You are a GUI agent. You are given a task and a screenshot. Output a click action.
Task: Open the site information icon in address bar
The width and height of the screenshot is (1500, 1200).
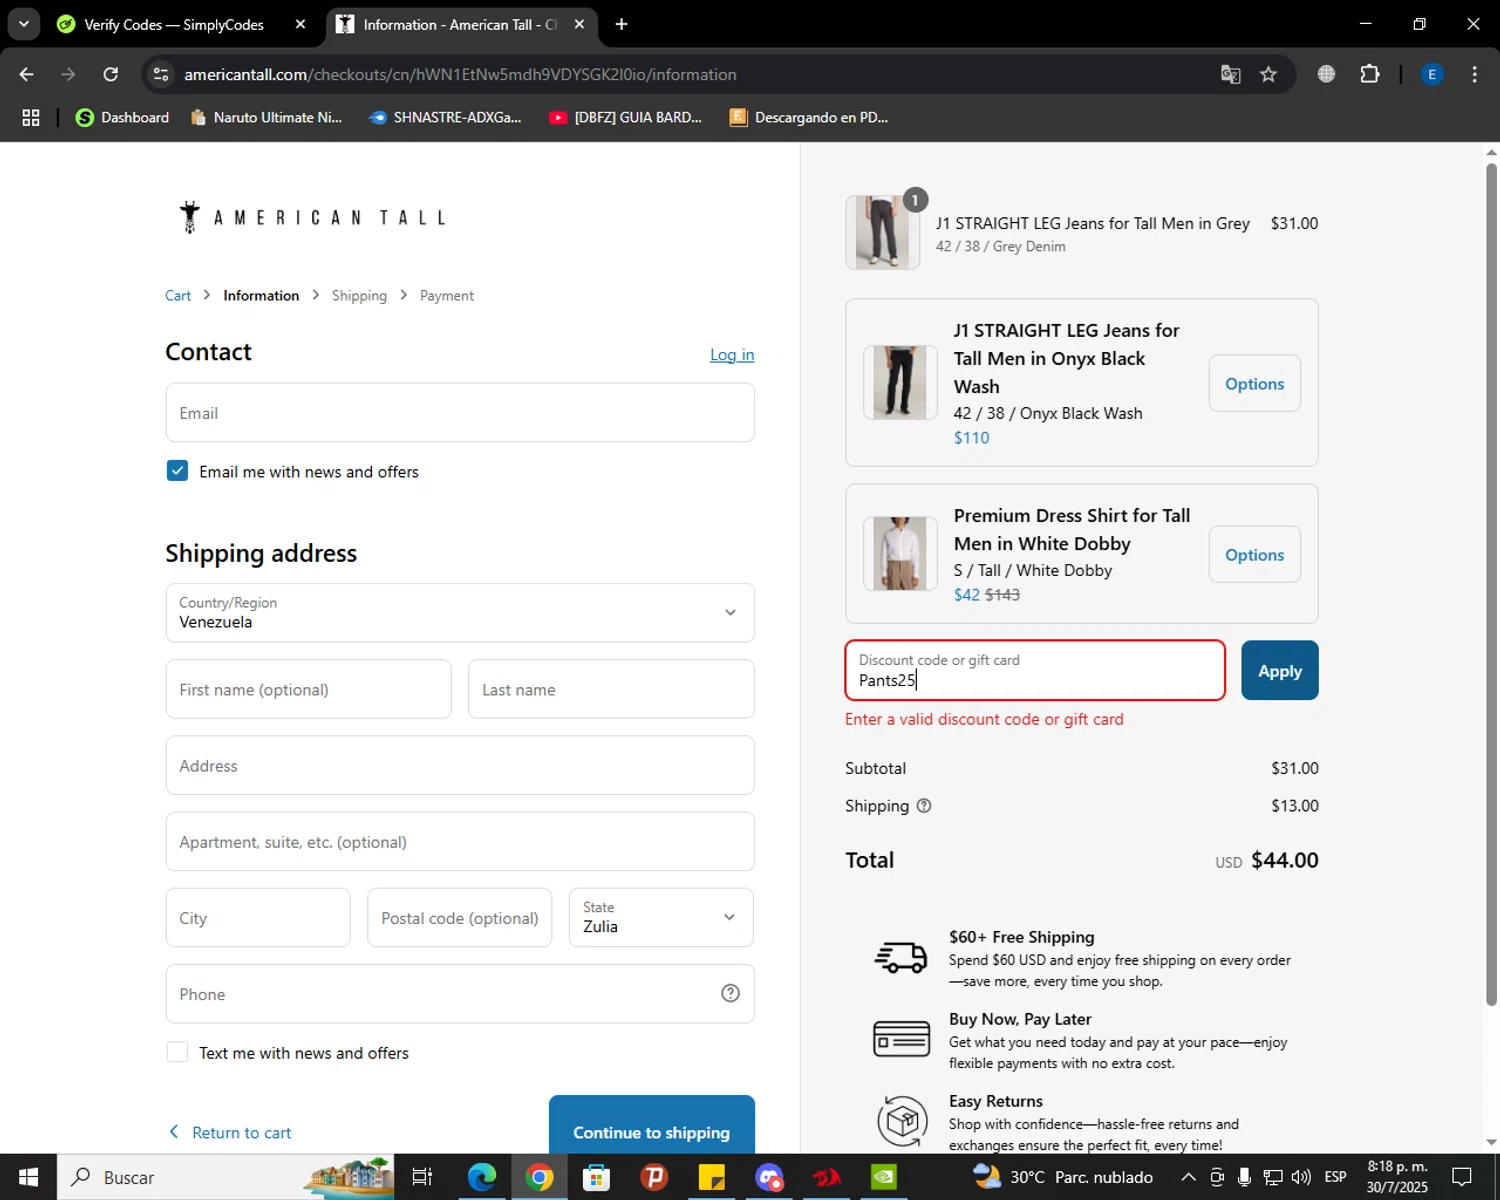161,74
